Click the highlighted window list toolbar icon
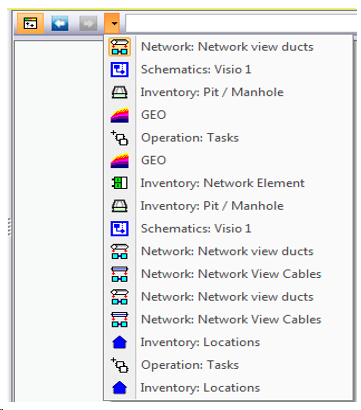361x410 pixels. 30,24
